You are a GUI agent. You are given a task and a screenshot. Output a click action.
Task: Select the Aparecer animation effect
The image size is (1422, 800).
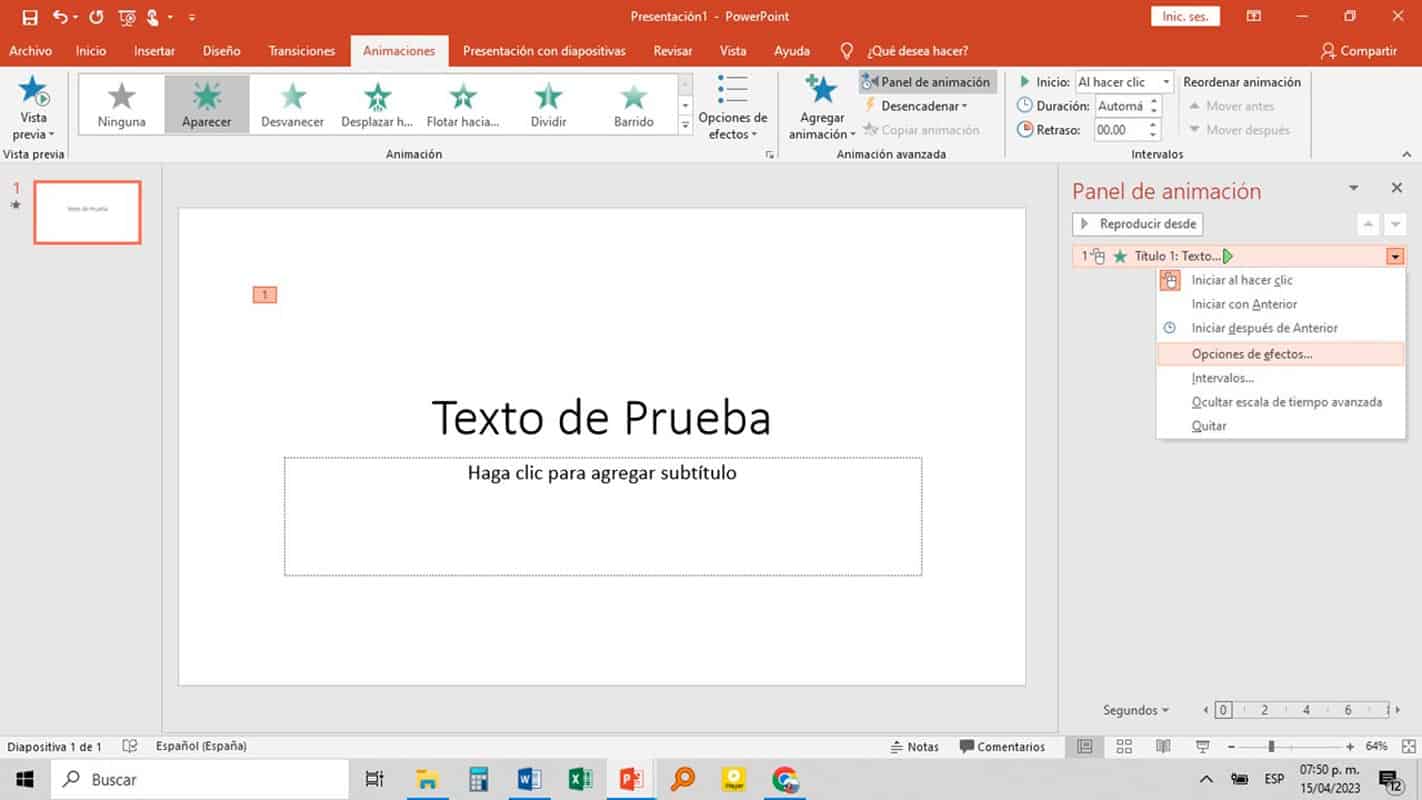tap(207, 105)
